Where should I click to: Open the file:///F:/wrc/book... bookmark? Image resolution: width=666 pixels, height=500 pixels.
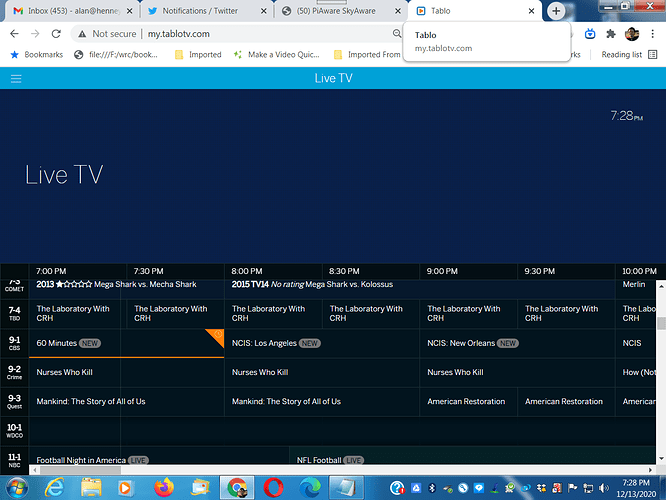[x=116, y=54]
